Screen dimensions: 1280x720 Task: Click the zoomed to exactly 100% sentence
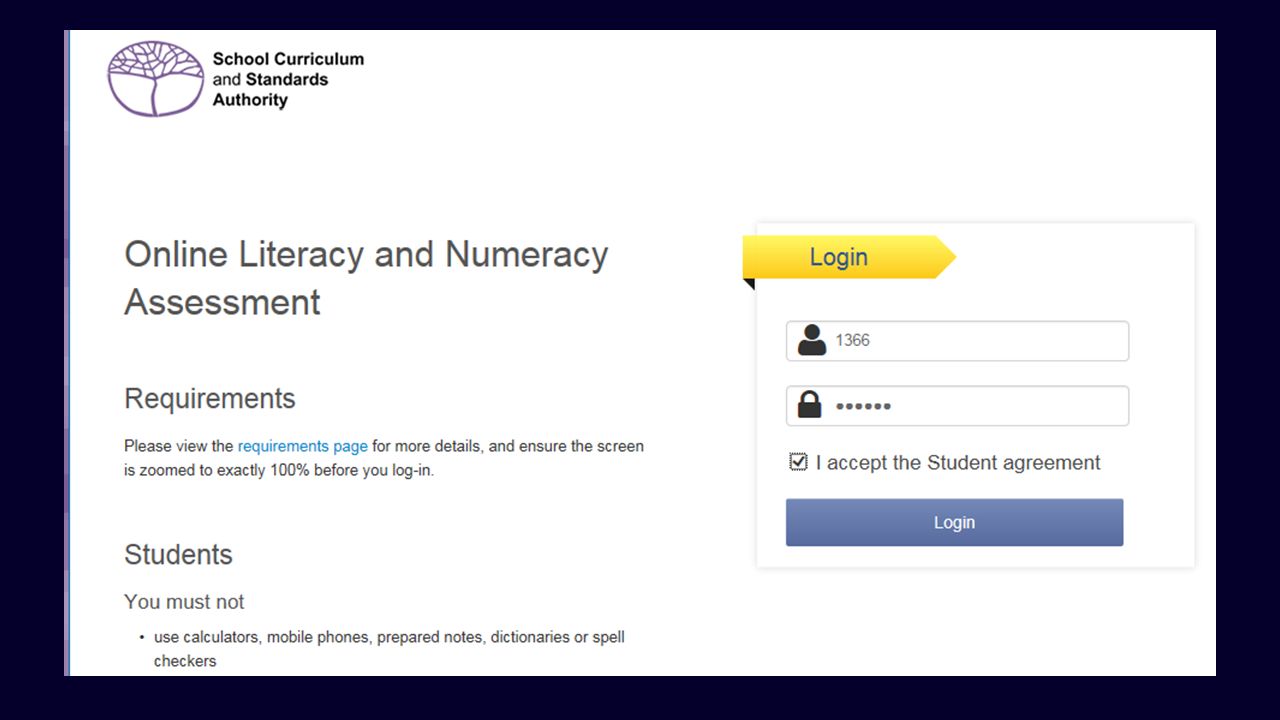[384, 458]
